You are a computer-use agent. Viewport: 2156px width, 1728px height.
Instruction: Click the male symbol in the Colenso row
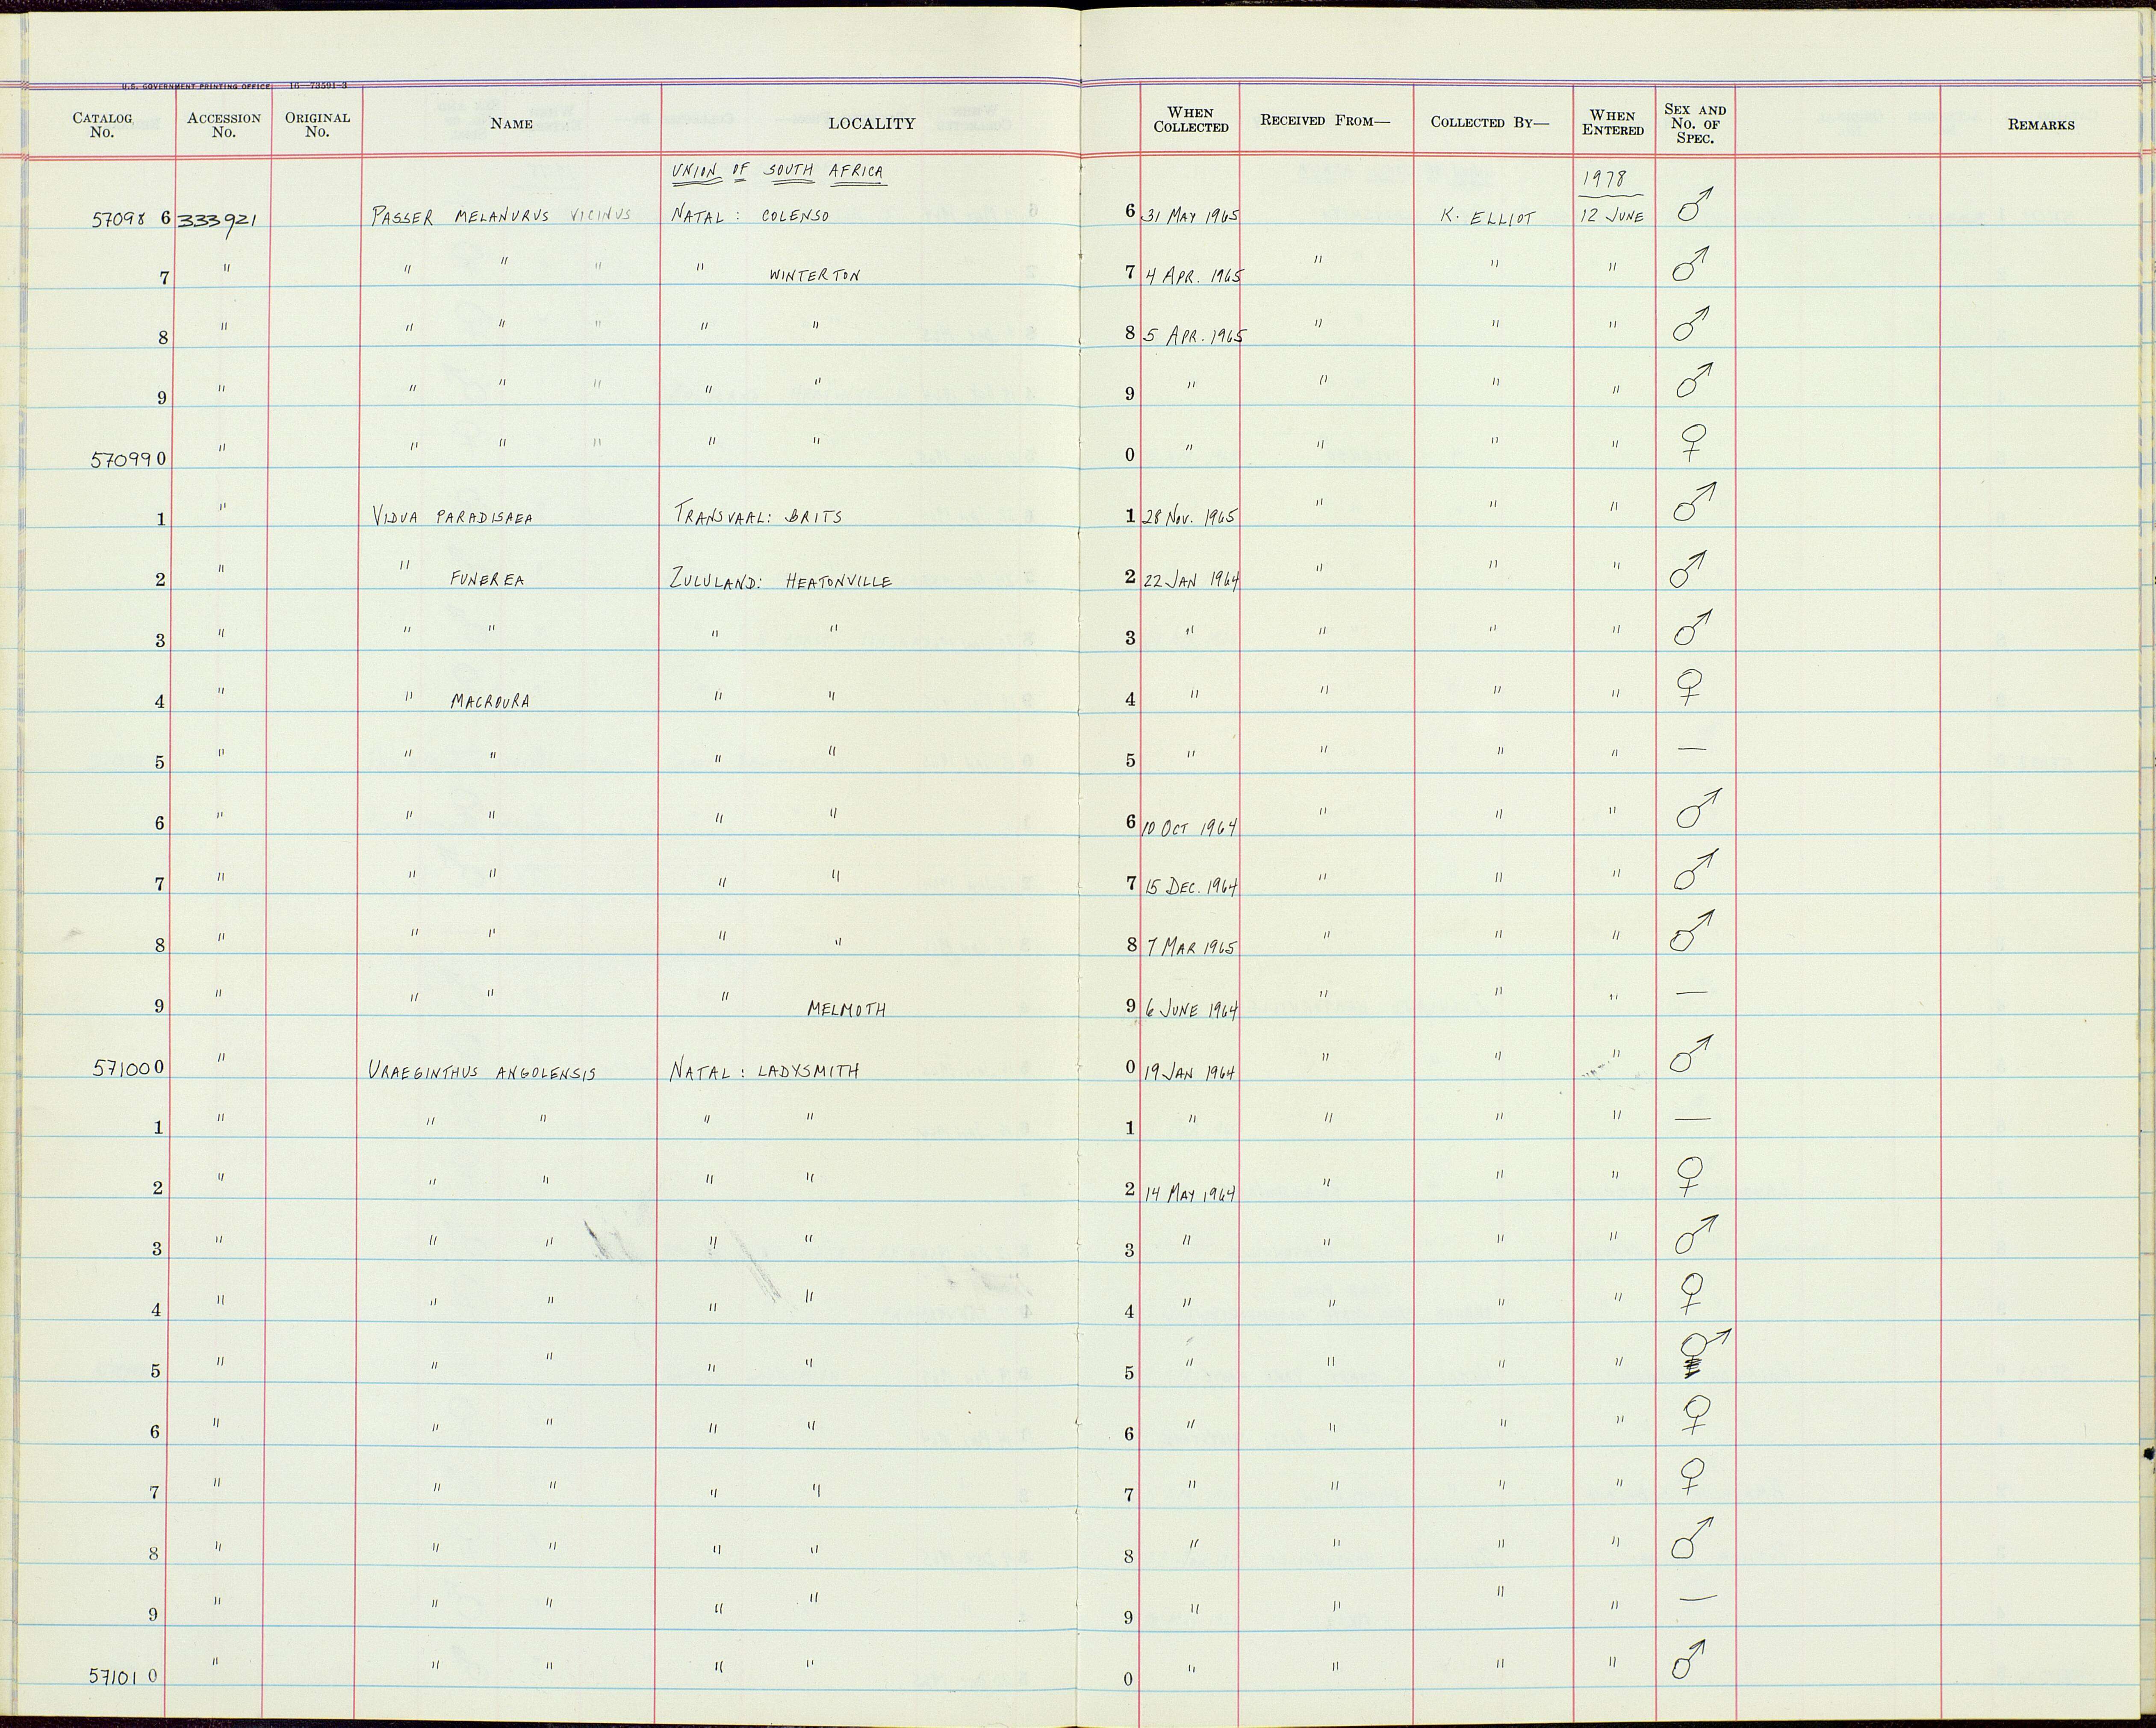(x=1695, y=203)
